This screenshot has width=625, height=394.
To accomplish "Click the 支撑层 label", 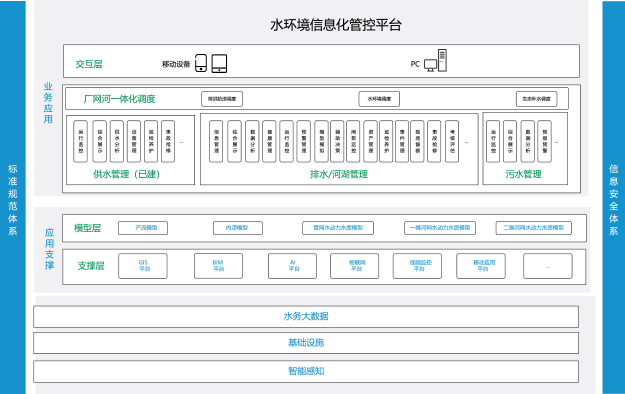I will click(x=91, y=266).
